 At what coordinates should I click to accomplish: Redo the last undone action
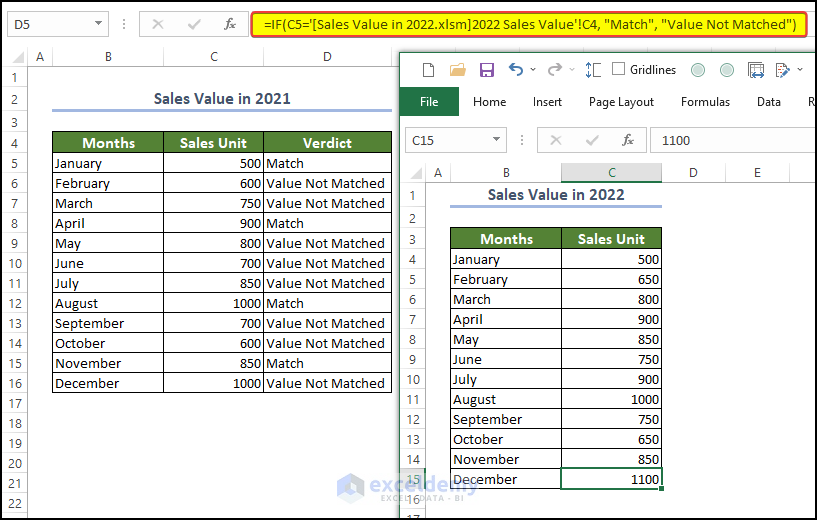(555, 69)
